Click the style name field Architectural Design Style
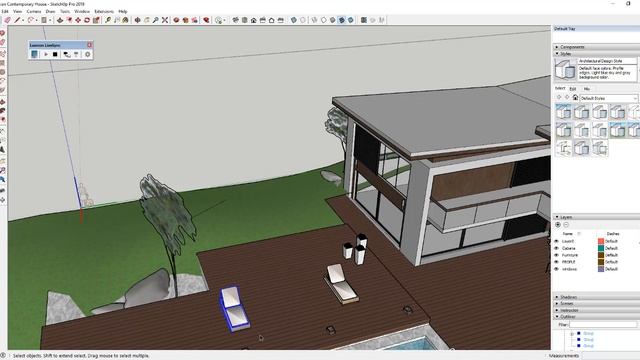This screenshot has width=640, height=360. (x=607, y=61)
